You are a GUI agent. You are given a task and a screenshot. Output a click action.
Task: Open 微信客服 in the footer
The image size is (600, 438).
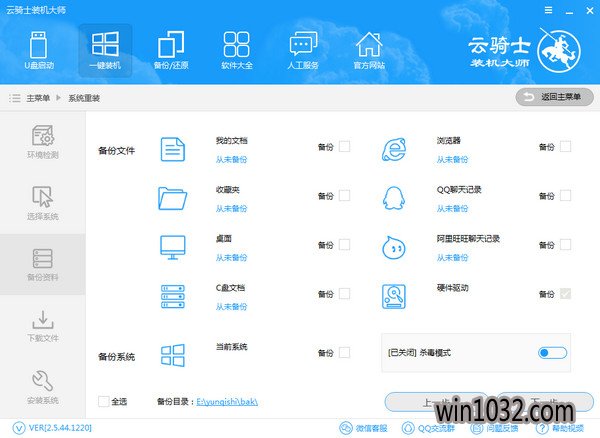click(x=364, y=428)
